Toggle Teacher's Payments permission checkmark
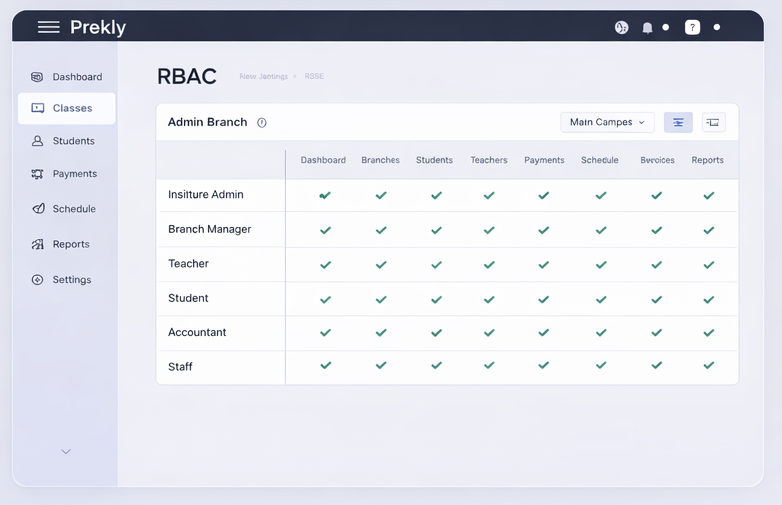The height and width of the screenshot is (505, 782). pos(544,265)
